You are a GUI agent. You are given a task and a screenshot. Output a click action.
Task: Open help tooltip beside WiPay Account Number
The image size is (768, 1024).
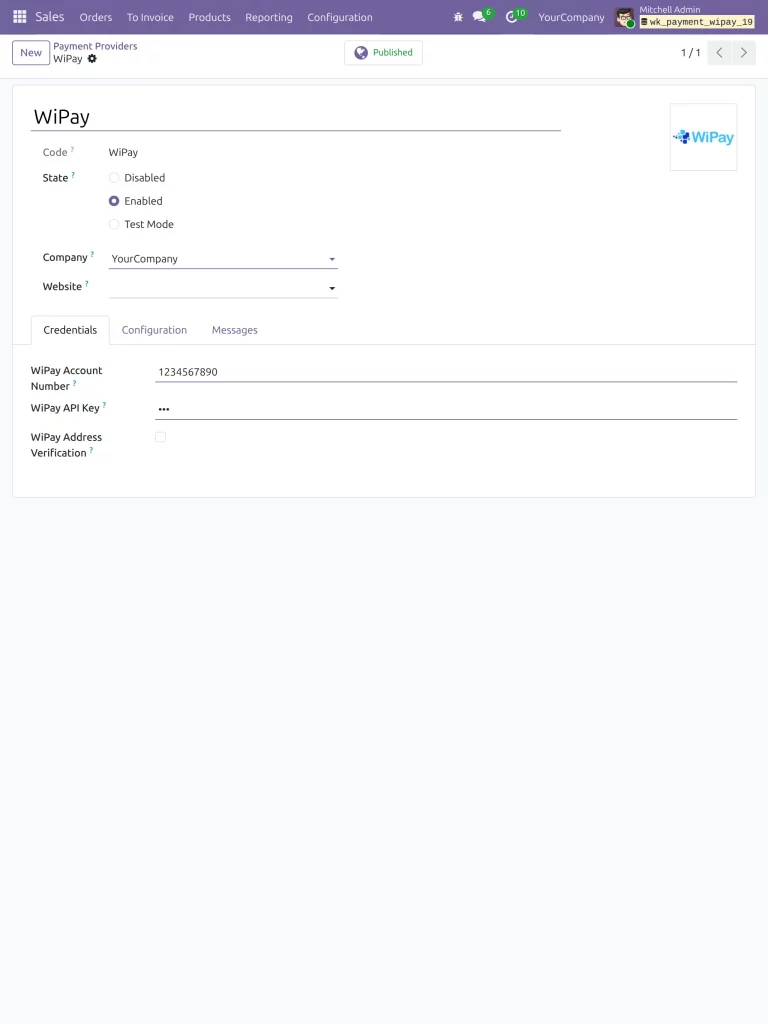74,383
